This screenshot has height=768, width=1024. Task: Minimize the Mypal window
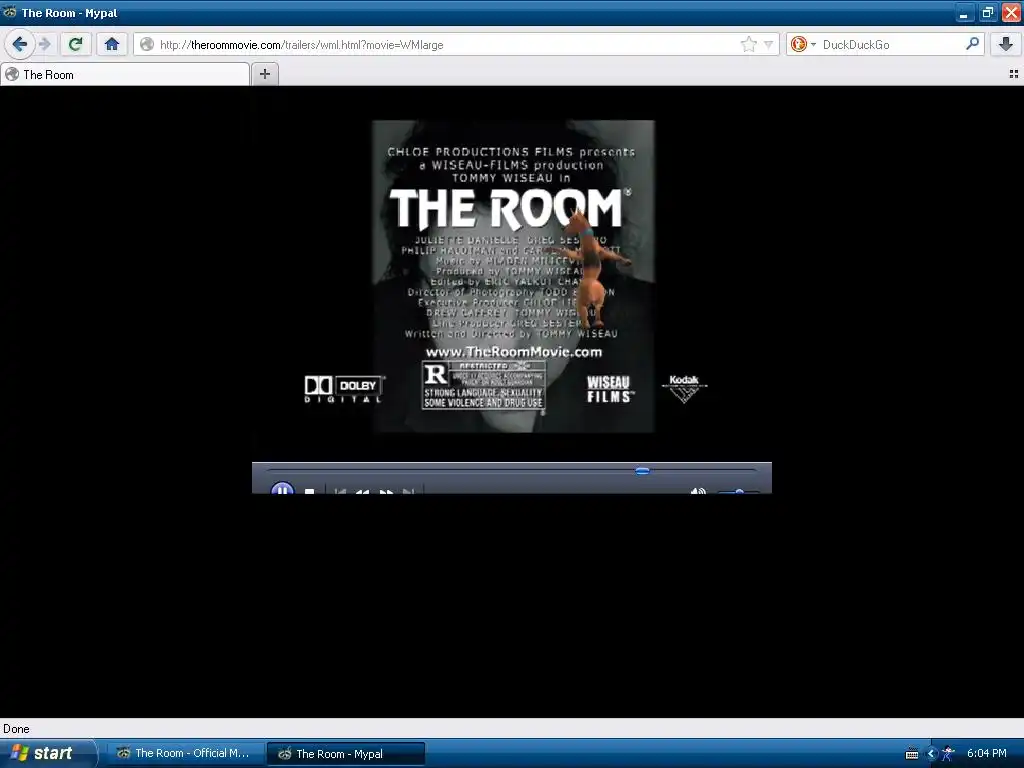(964, 12)
